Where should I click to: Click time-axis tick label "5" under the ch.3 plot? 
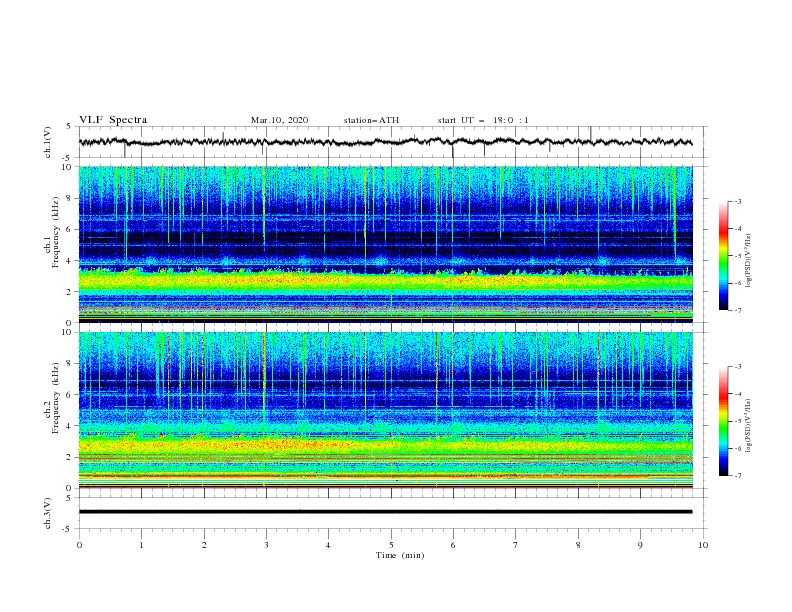(391, 545)
